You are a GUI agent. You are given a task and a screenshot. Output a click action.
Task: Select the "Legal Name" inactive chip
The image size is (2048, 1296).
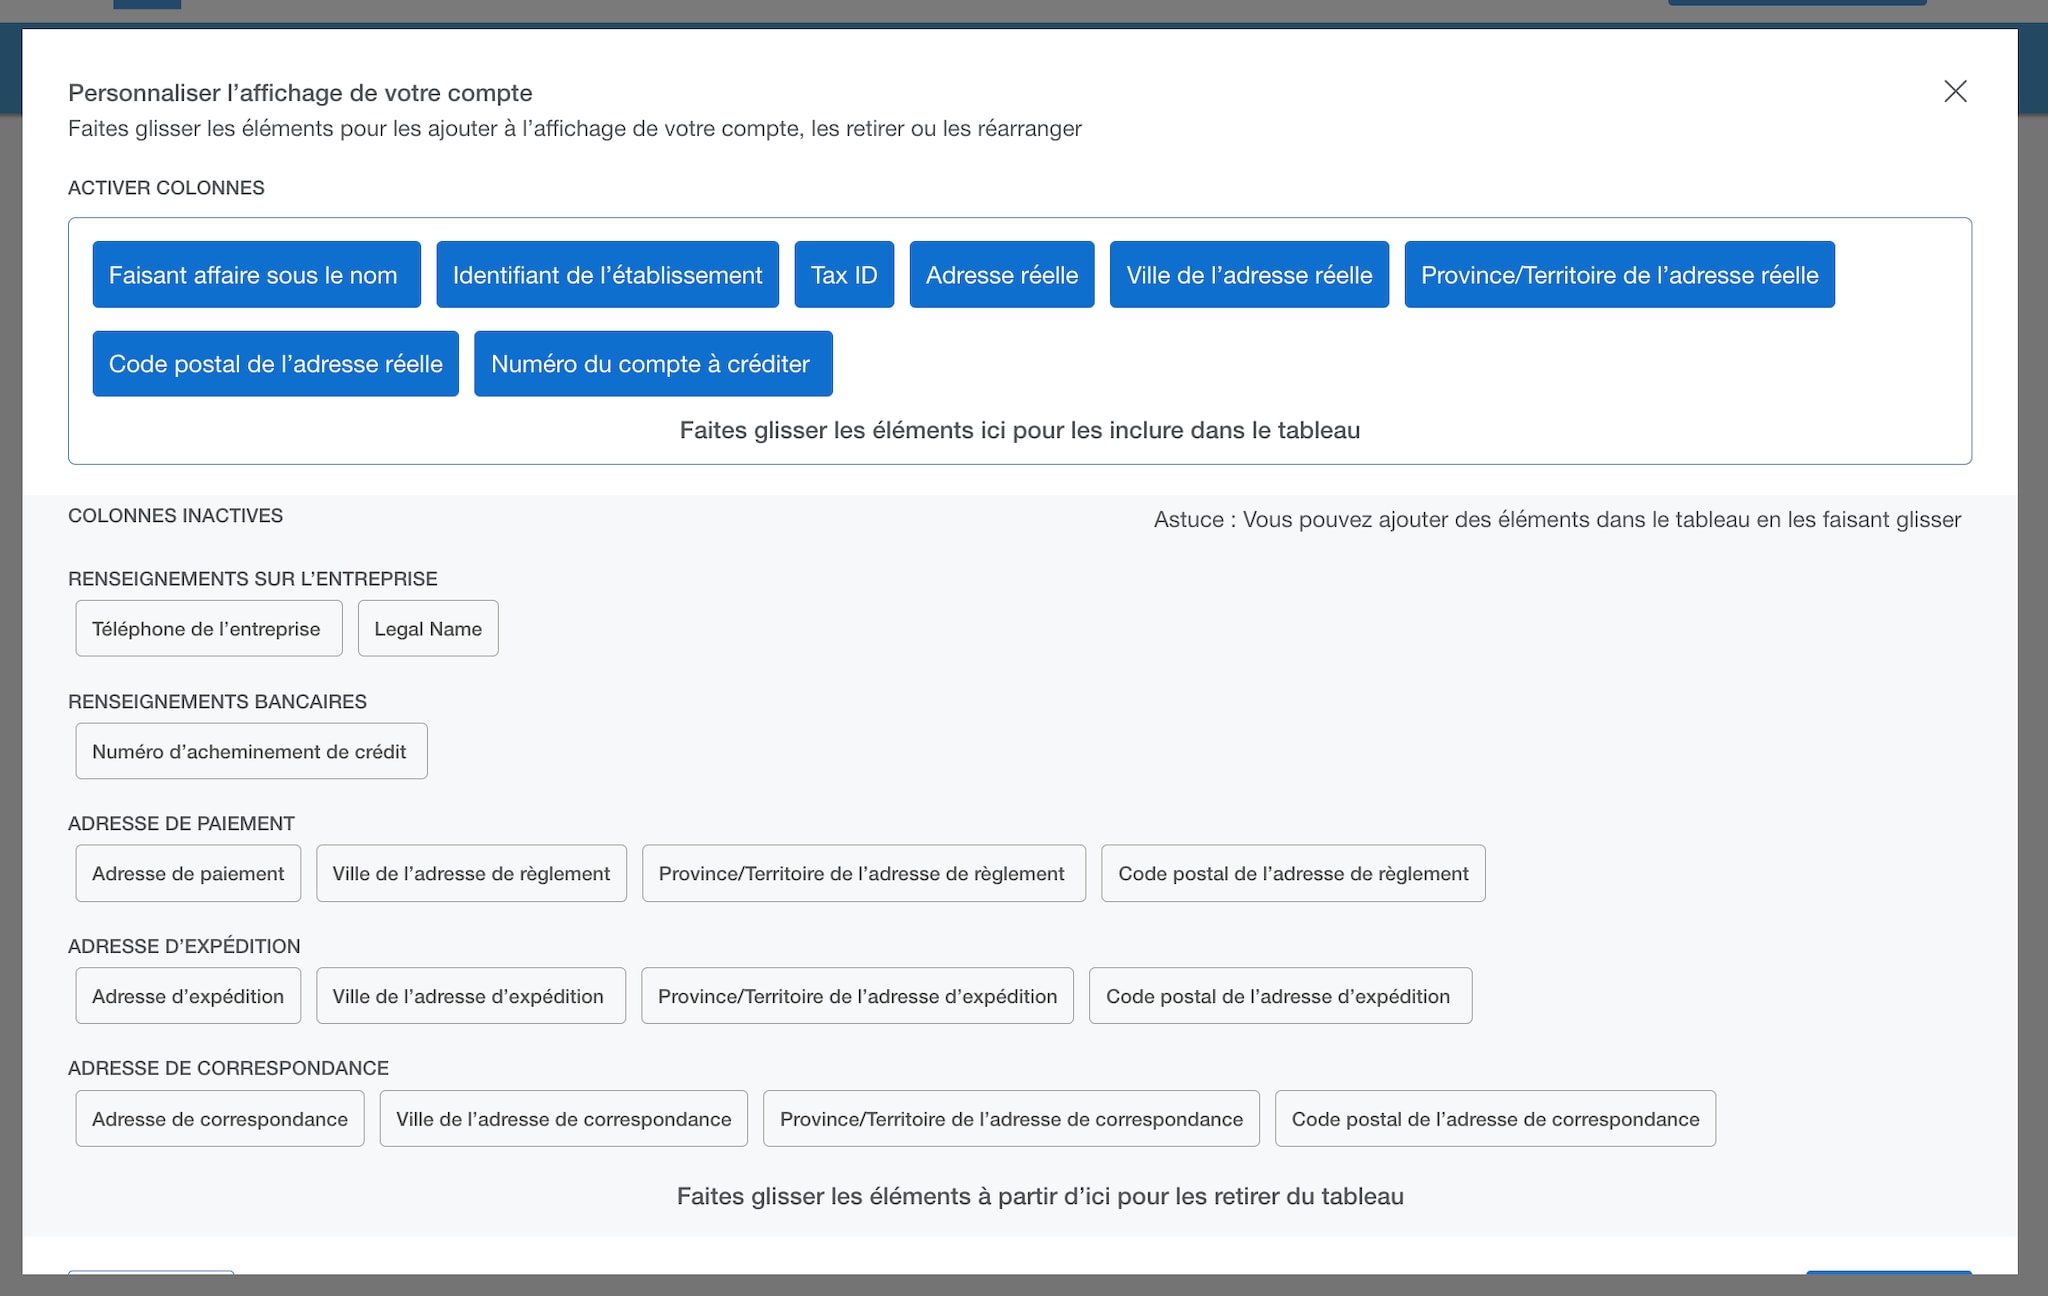(427, 628)
